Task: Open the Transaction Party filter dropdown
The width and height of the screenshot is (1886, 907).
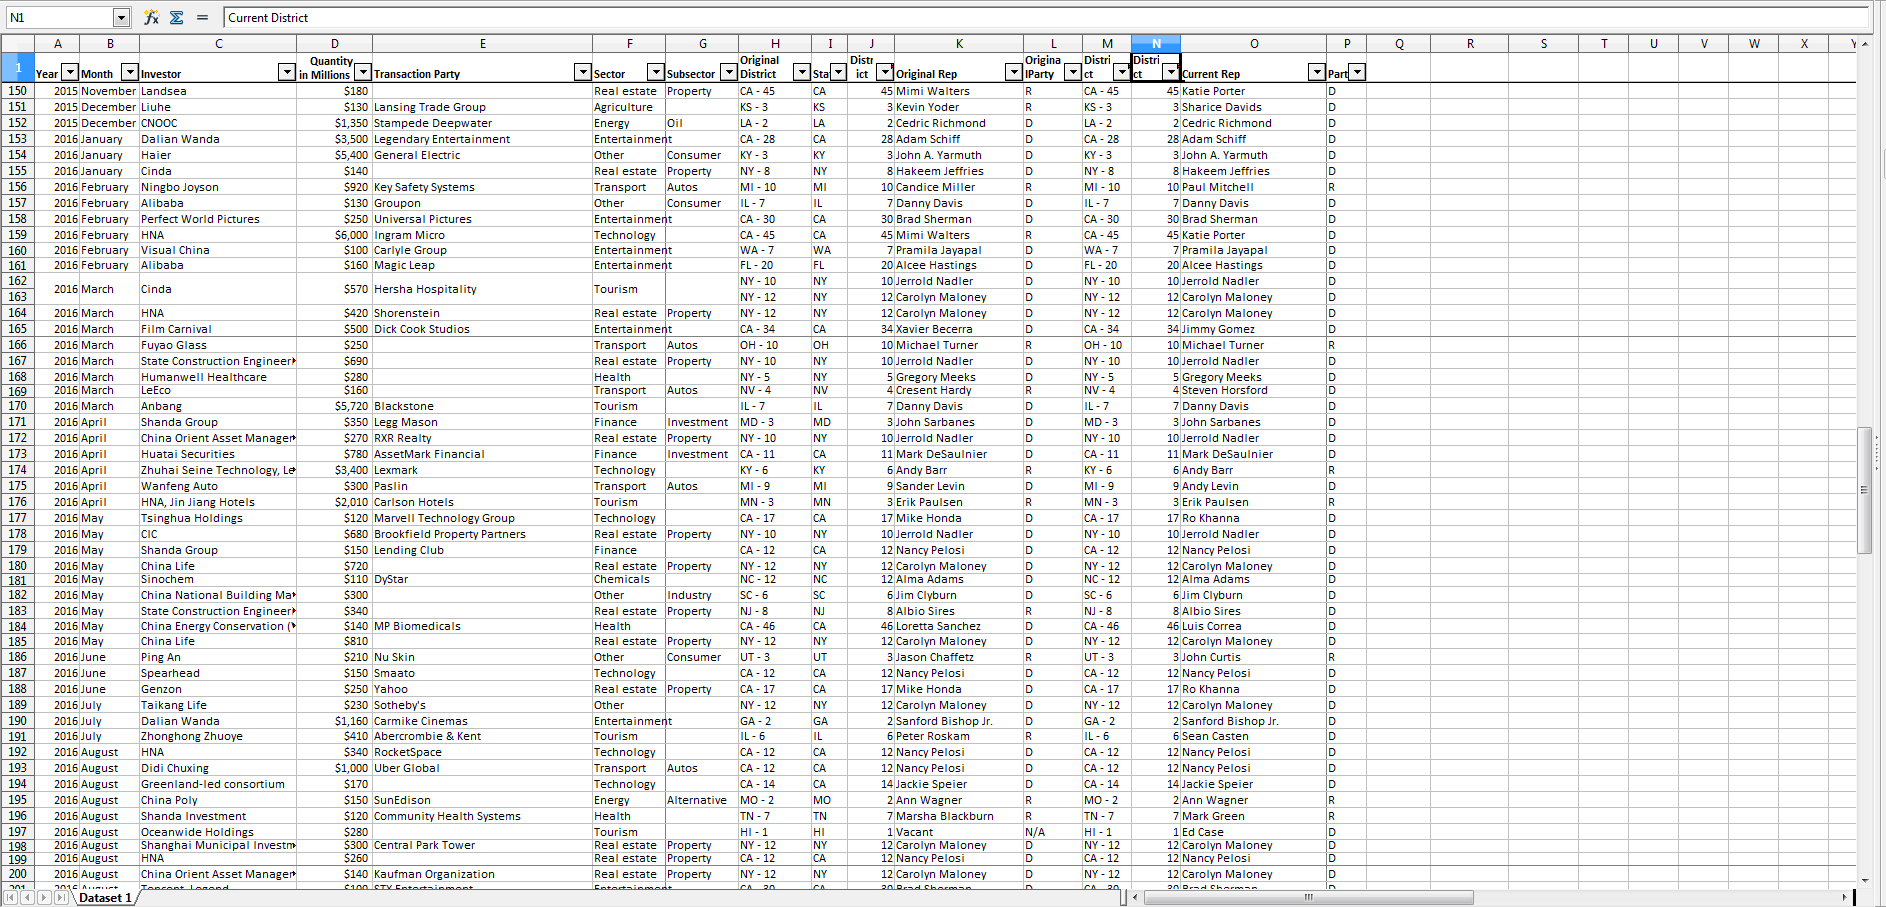Action: click(583, 72)
